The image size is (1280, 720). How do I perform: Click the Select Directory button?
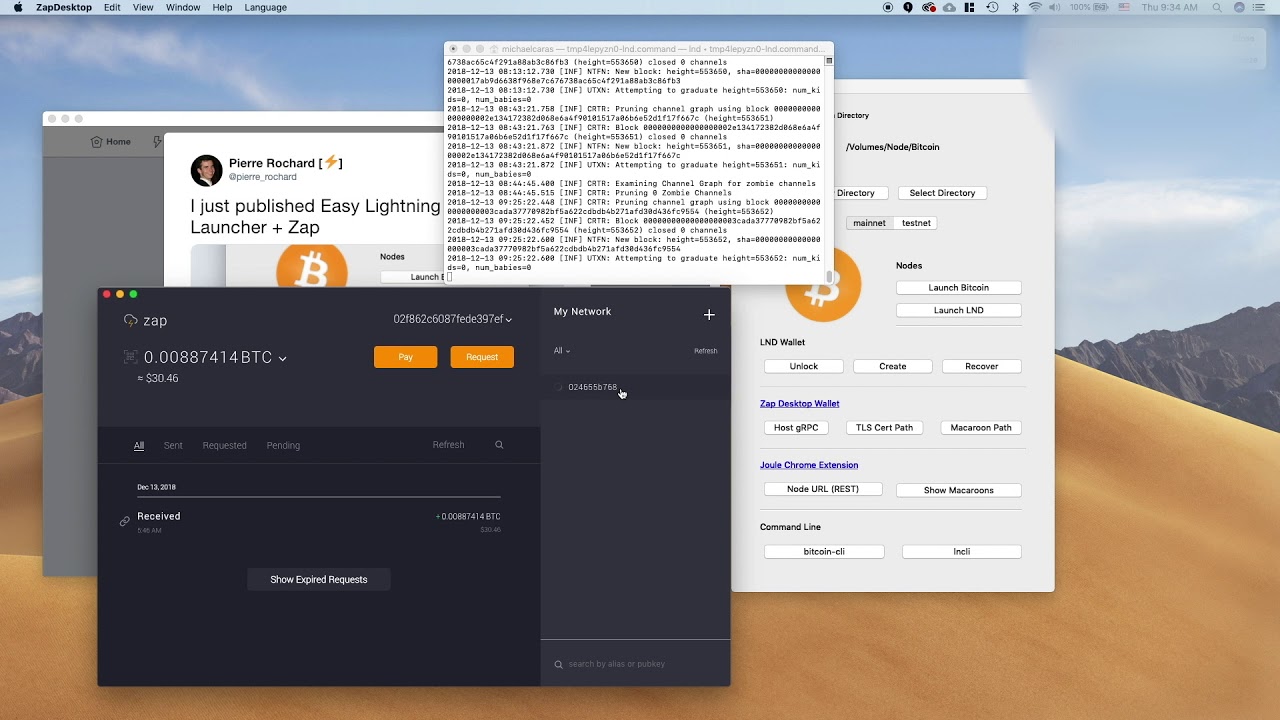(943, 193)
